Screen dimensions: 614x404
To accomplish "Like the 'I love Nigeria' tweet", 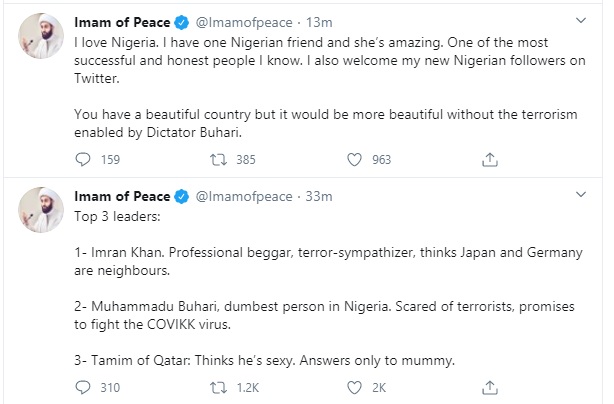I will (353, 158).
